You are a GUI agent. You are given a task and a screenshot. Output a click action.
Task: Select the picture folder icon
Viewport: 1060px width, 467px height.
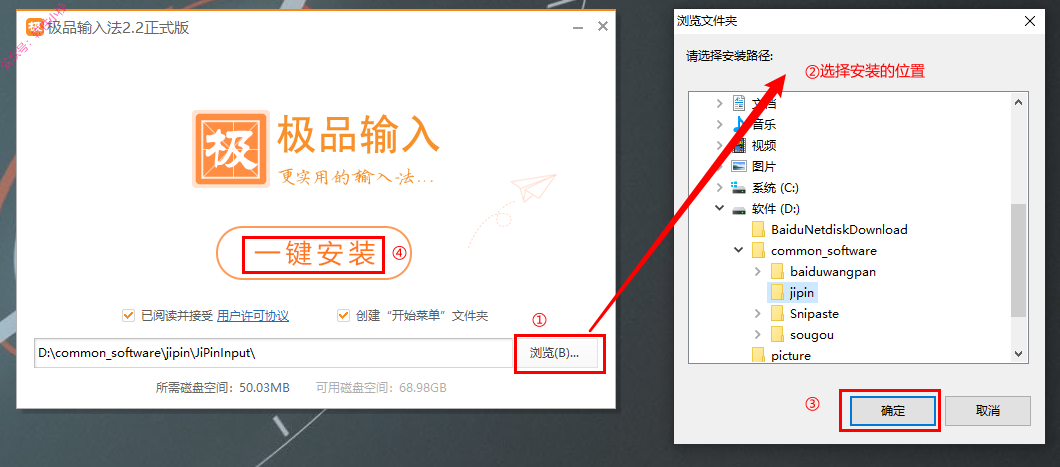click(758, 355)
